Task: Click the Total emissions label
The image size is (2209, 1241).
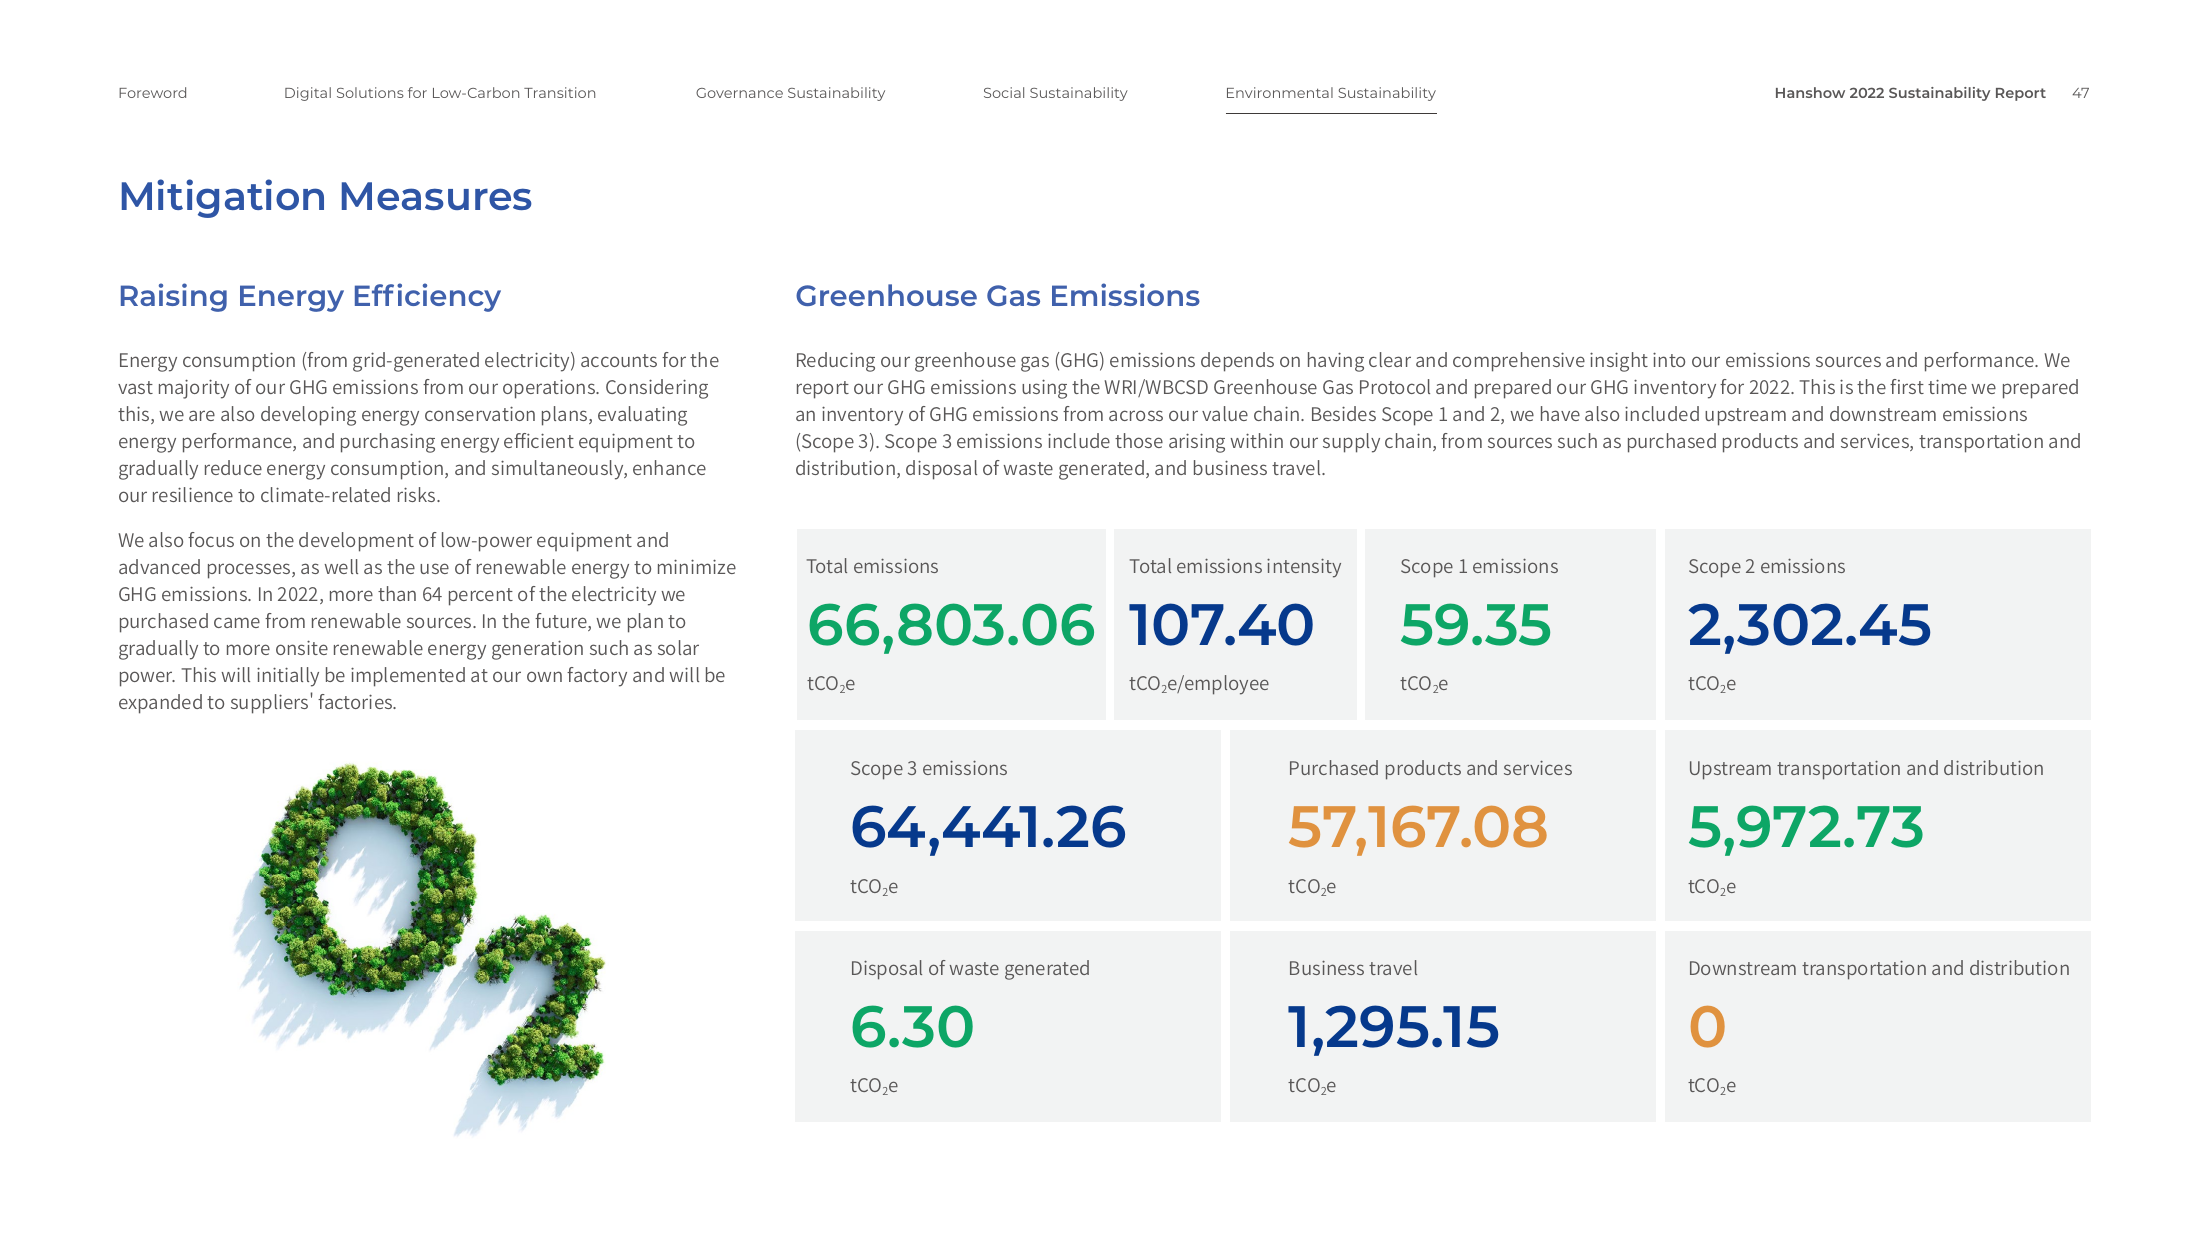Action: [x=872, y=566]
